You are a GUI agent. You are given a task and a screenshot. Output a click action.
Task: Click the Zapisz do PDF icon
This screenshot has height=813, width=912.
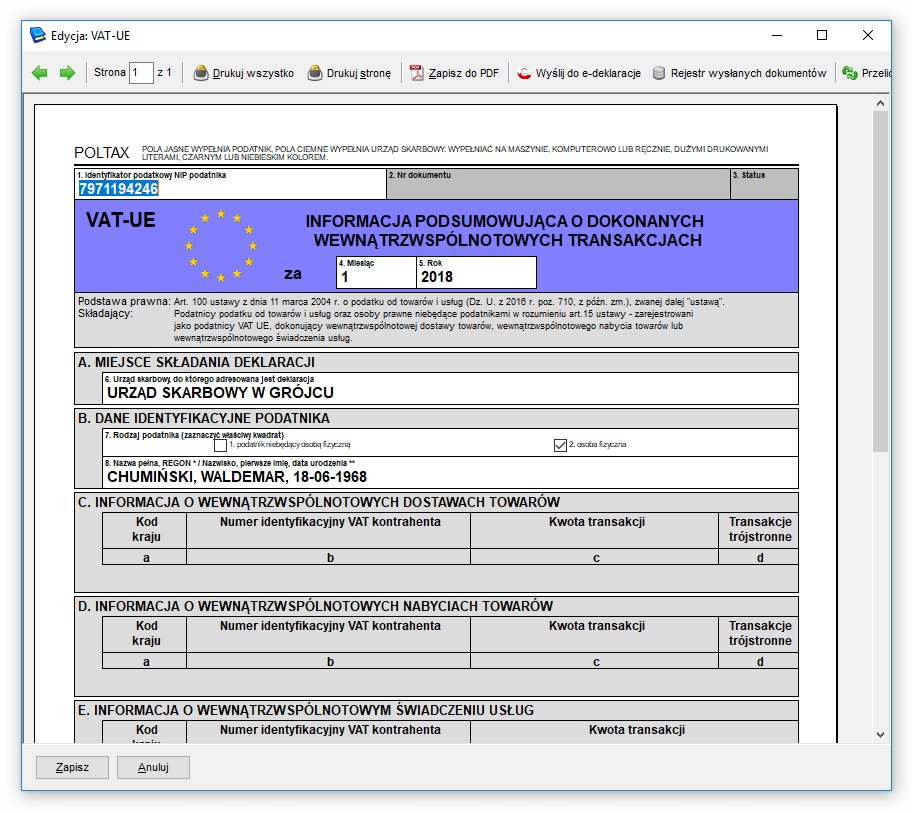(x=418, y=73)
